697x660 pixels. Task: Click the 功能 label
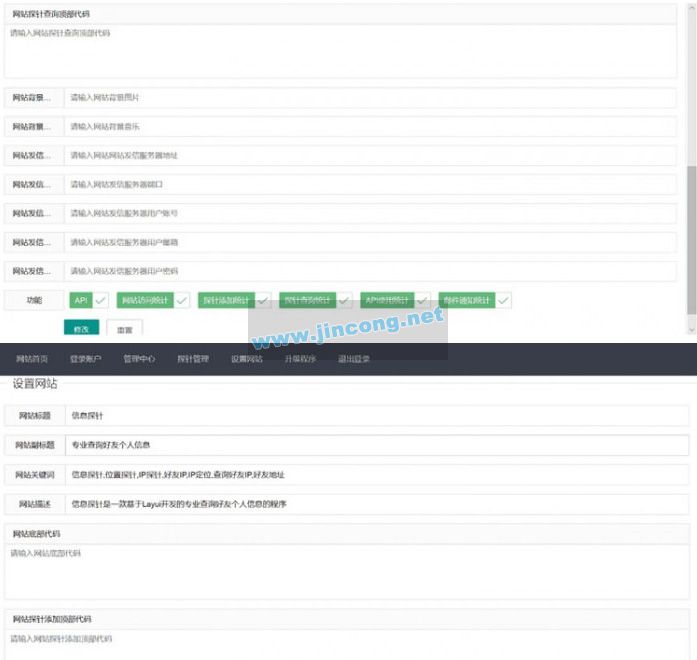point(34,300)
